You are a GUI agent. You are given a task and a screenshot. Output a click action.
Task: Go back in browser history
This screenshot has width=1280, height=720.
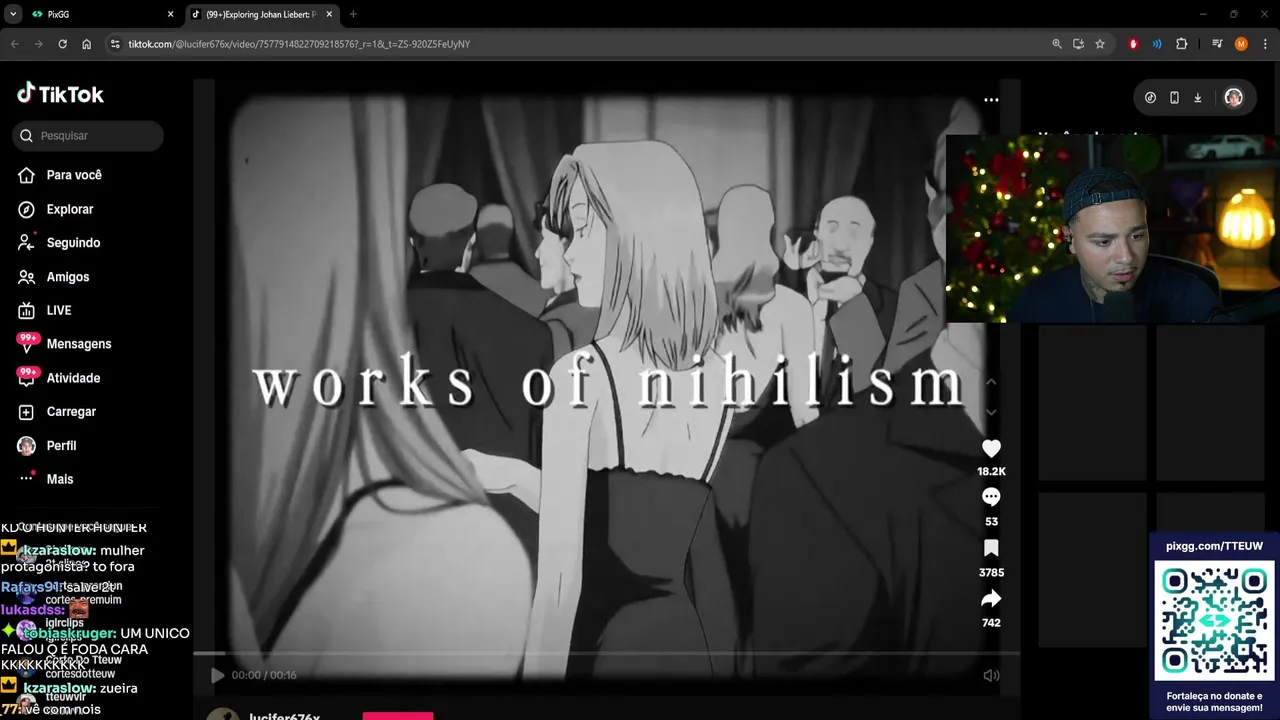[14, 44]
